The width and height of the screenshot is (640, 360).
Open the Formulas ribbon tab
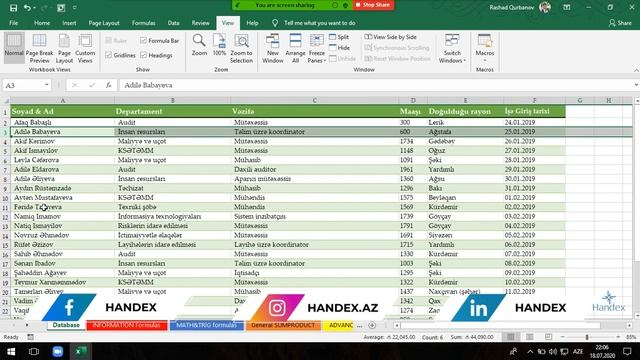click(x=143, y=23)
